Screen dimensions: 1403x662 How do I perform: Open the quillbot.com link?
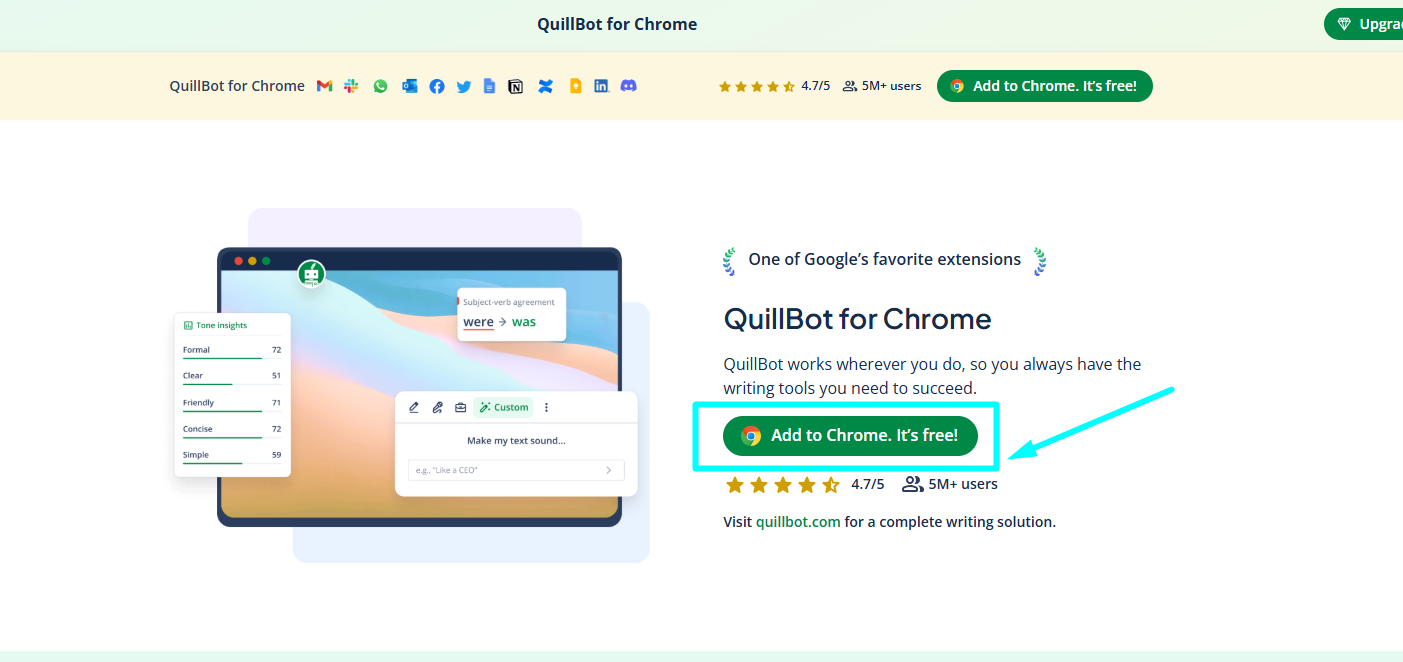point(798,522)
